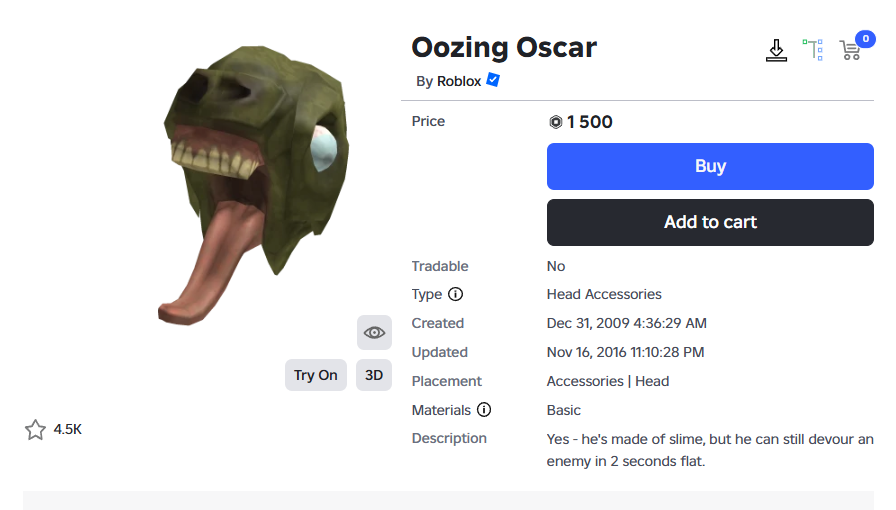Click the download icon near the title
Screen dimensions: 896x510
pyautogui.click(x=776, y=50)
